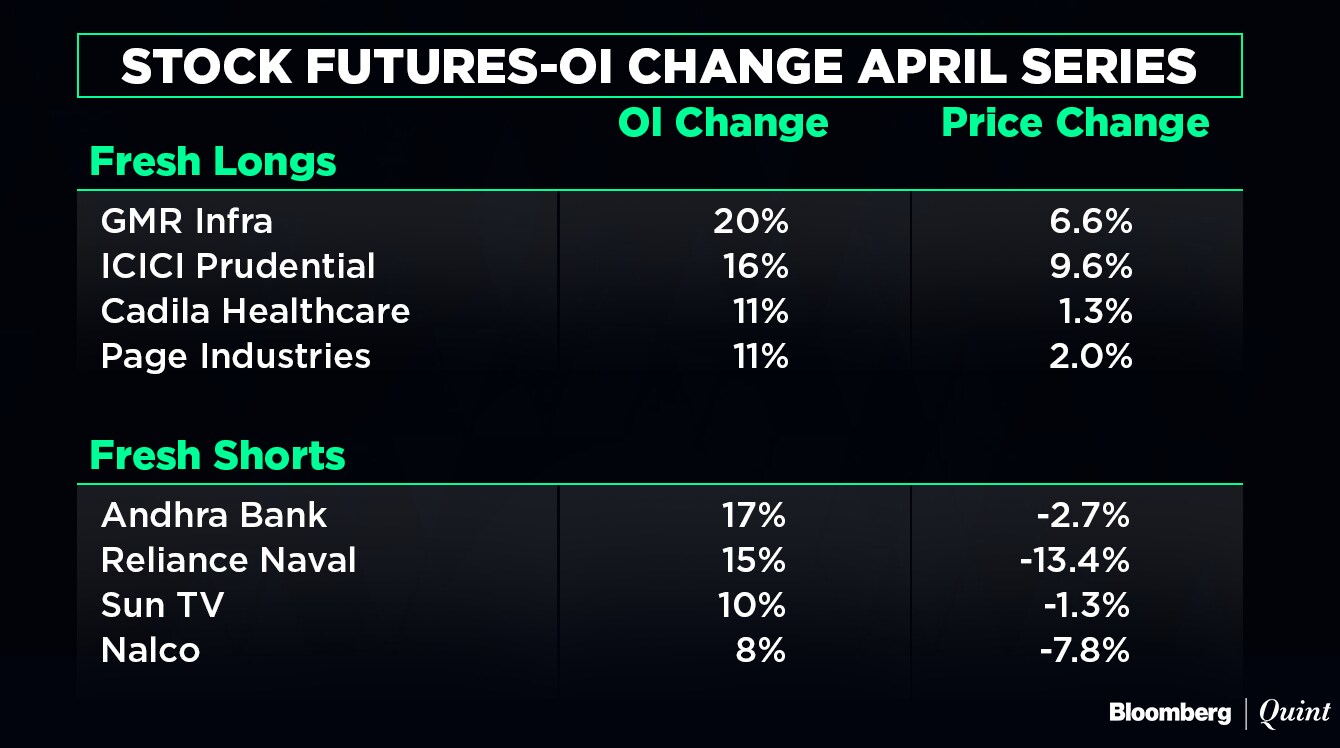The width and height of the screenshot is (1340, 748).
Task: Click ICICI Prudential's 9.6% price change
Action: pyautogui.click(x=1094, y=266)
